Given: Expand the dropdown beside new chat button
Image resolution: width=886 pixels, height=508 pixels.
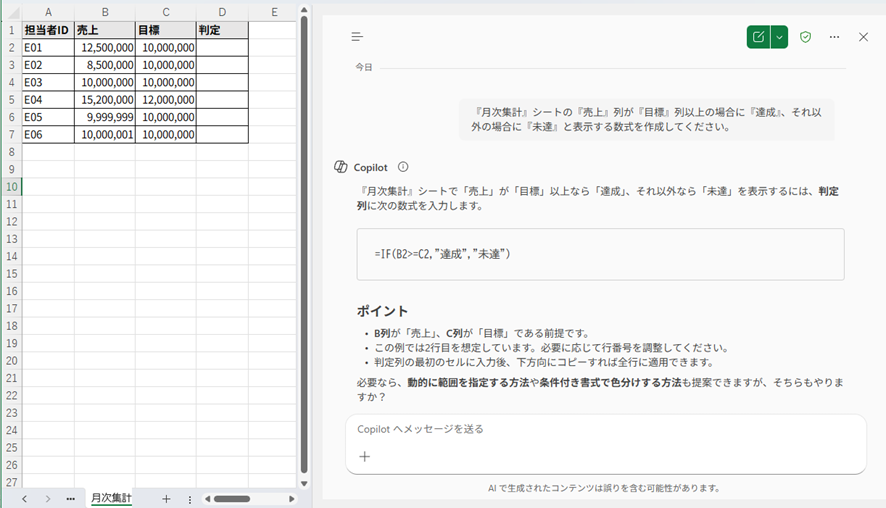Looking at the screenshot, I should click(x=780, y=37).
